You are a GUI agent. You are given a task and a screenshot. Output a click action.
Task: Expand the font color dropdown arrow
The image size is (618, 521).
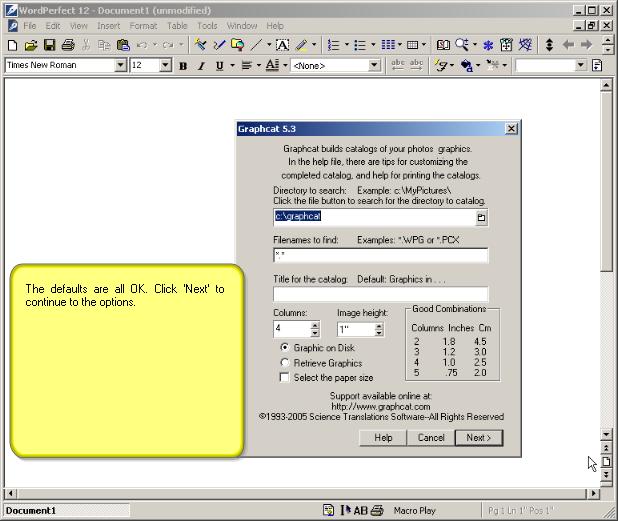pyautogui.click(x=285, y=65)
